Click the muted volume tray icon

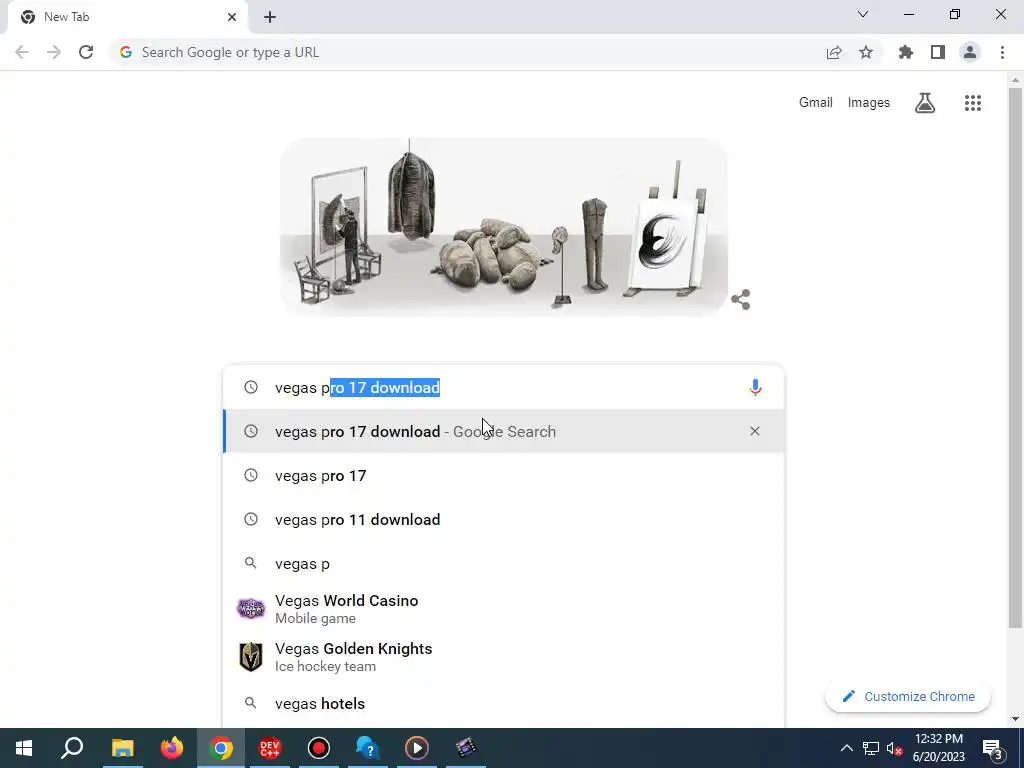click(895, 748)
